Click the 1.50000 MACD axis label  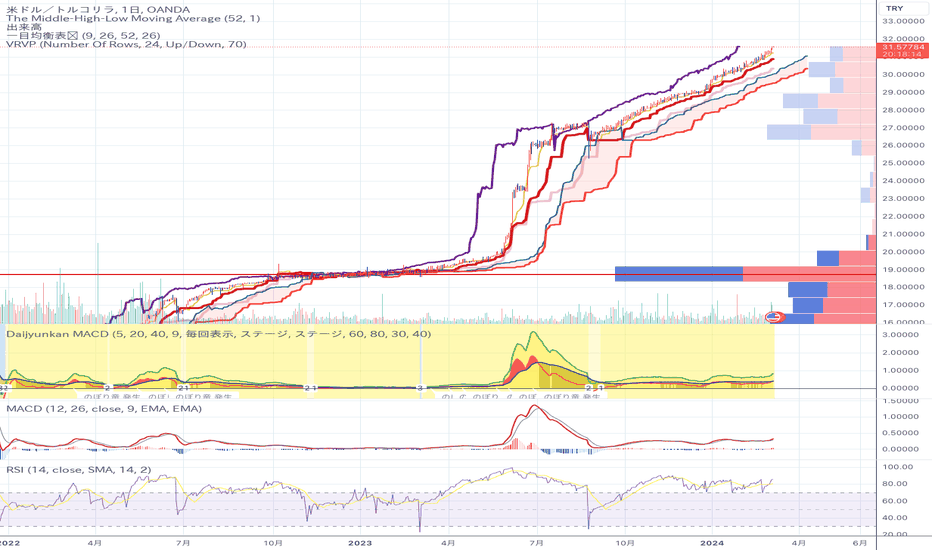pyautogui.click(x=900, y=401)
